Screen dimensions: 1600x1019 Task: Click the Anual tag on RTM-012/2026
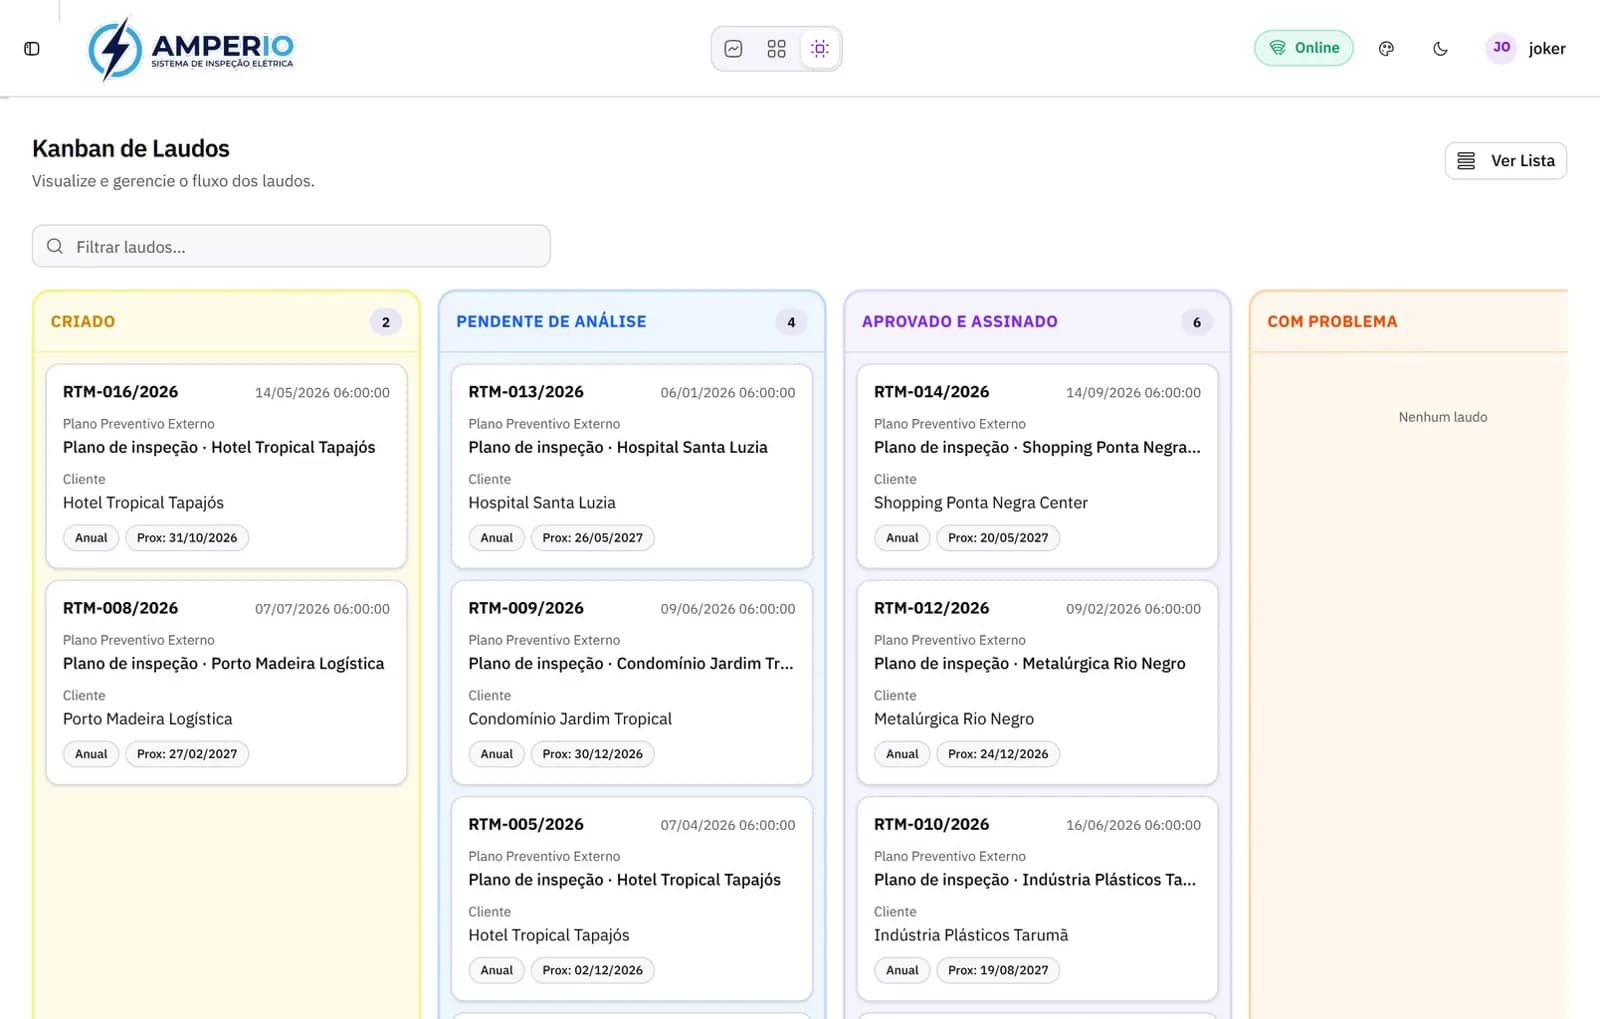point(902,754)
